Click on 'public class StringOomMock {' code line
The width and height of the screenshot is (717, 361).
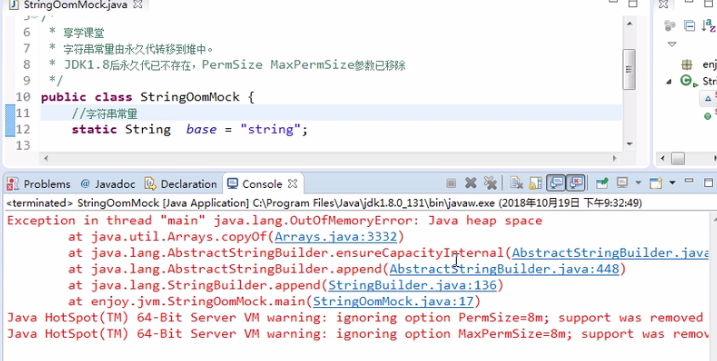[x=147, y=97]
